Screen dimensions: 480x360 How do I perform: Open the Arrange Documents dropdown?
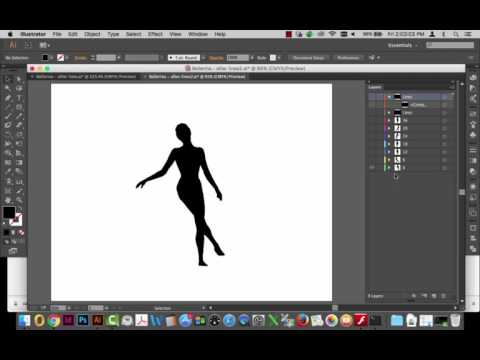click(x=45, y=45)
